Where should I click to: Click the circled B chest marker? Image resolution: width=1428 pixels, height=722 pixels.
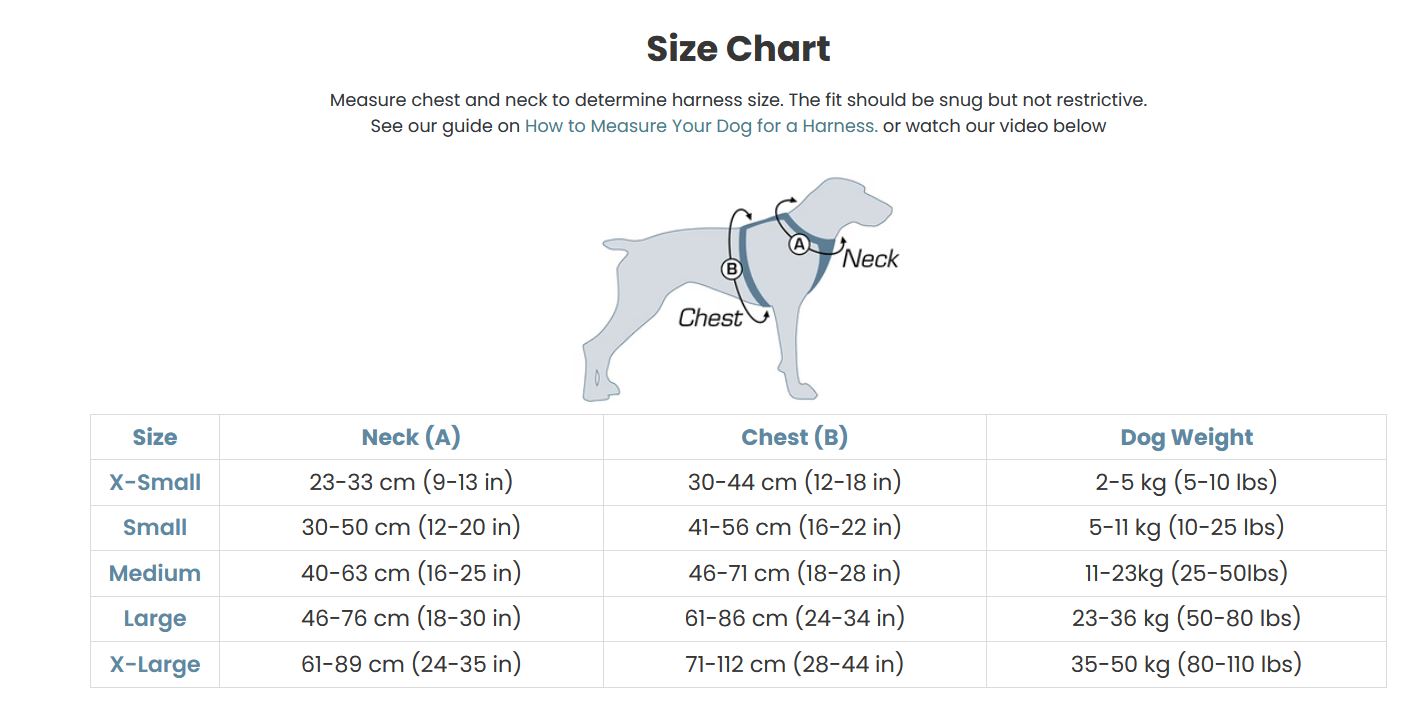(x=731, y=268)
